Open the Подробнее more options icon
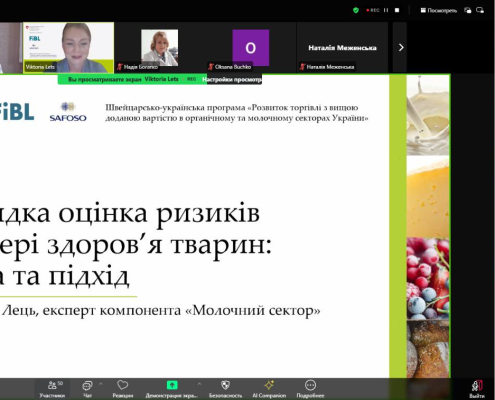The height and width of the screenshot is (400, 495). pyautogui.click(x=310, y=389)
